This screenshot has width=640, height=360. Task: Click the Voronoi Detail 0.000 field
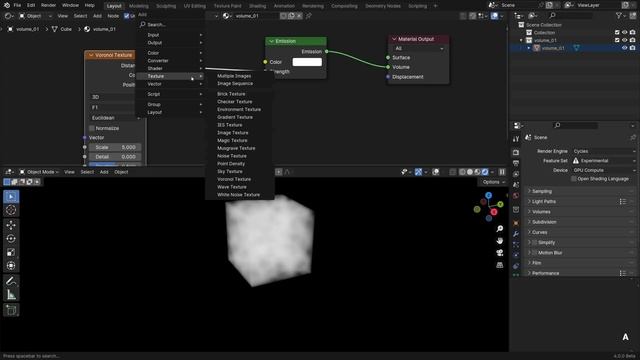pyautogui.click(x=115, y=157)
